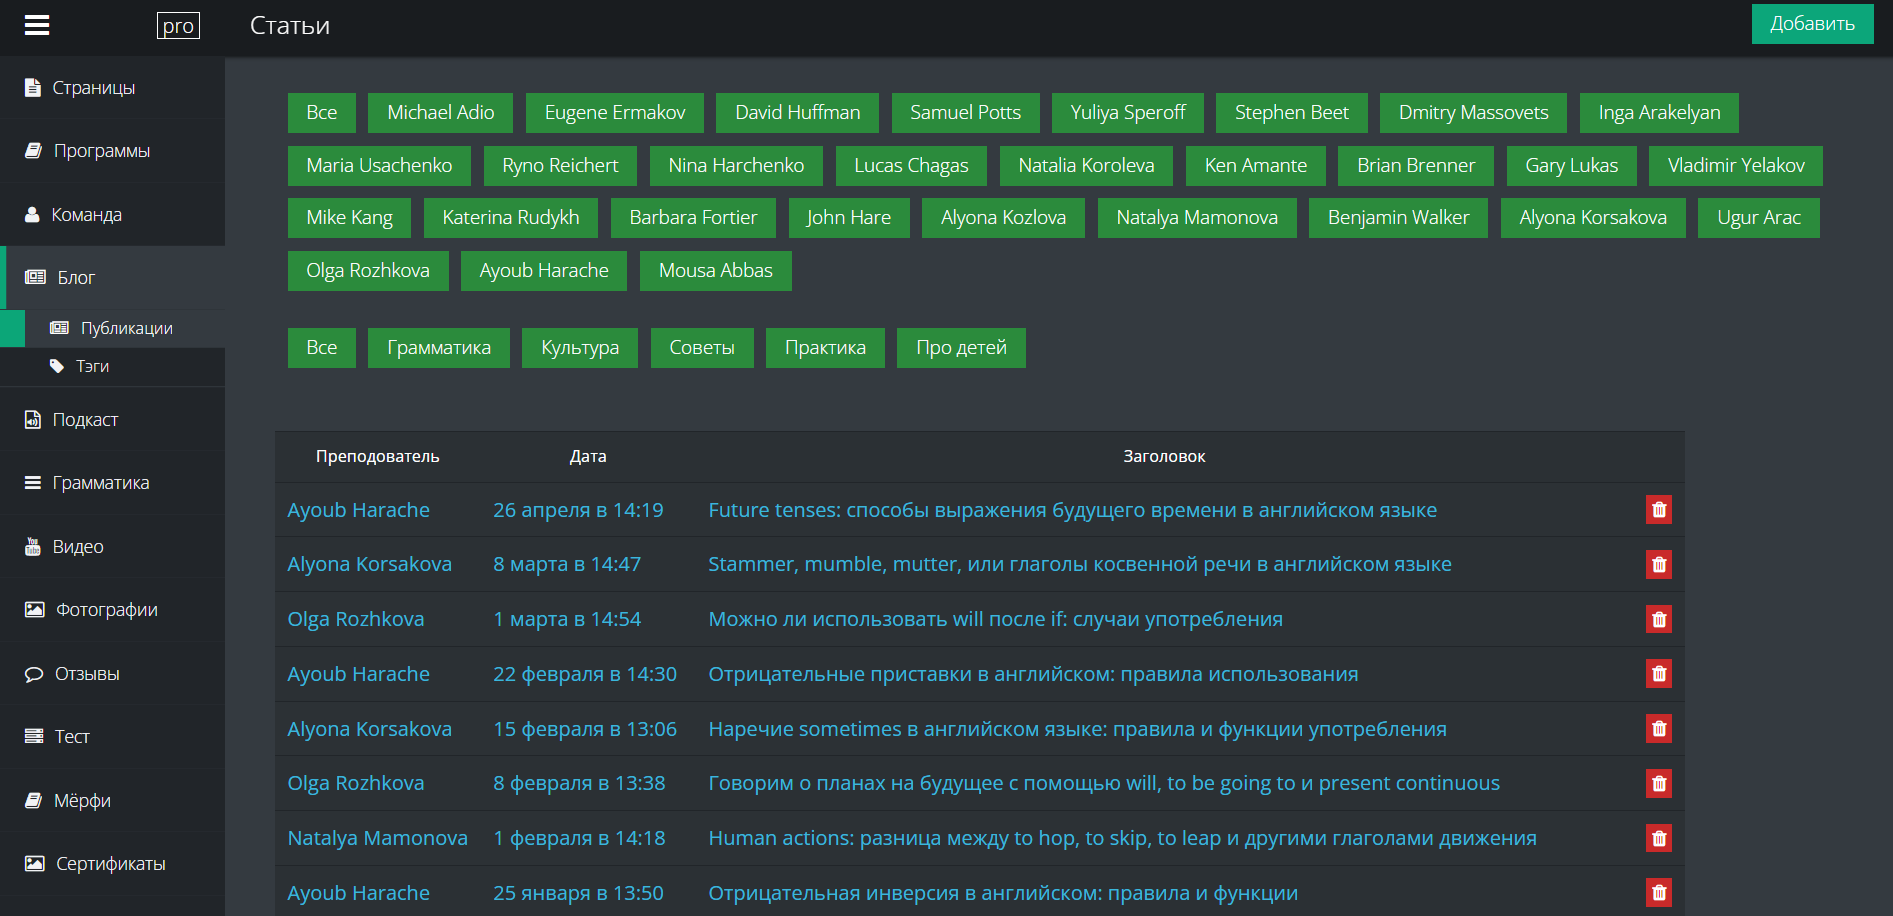This screenshot has width=1893, height=916.
Task: Show articles by Yuliya Speroff
Action: click(1128, 113)
